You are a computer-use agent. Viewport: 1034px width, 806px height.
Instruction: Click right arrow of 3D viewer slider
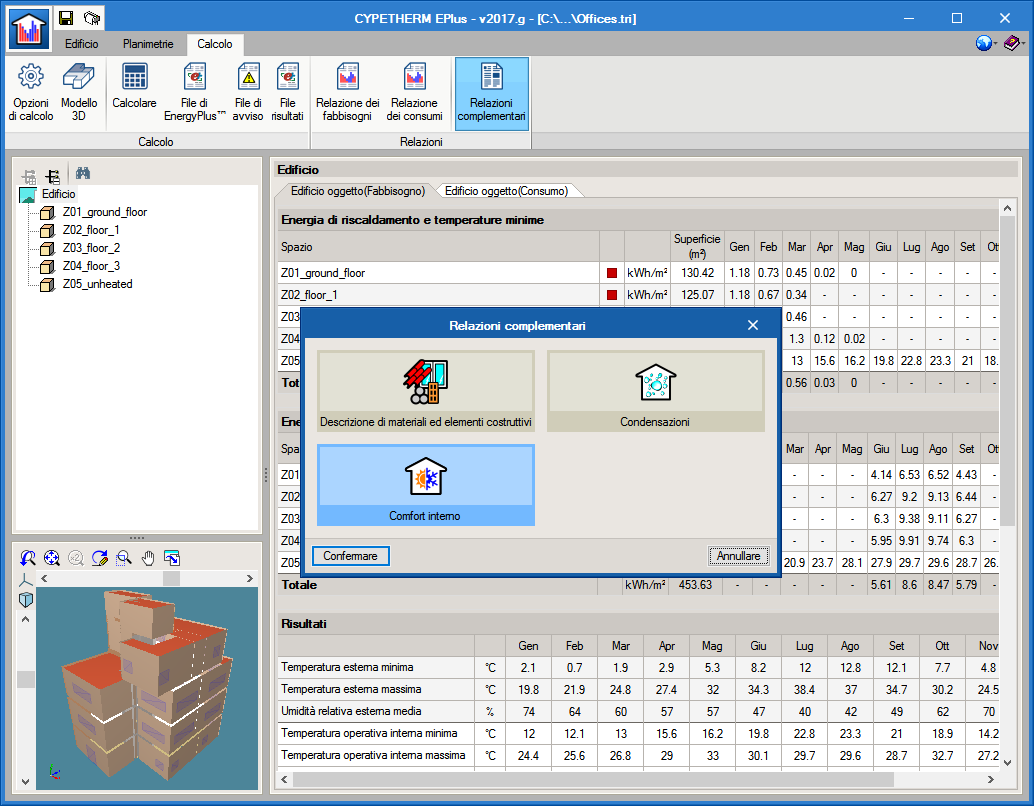[x=250, y=578]
